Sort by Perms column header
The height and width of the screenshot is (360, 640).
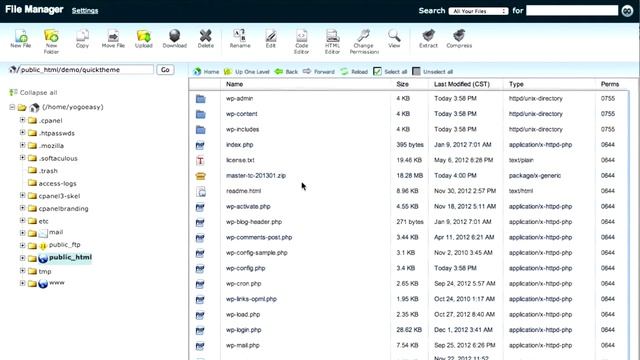[x=610, y=84]
